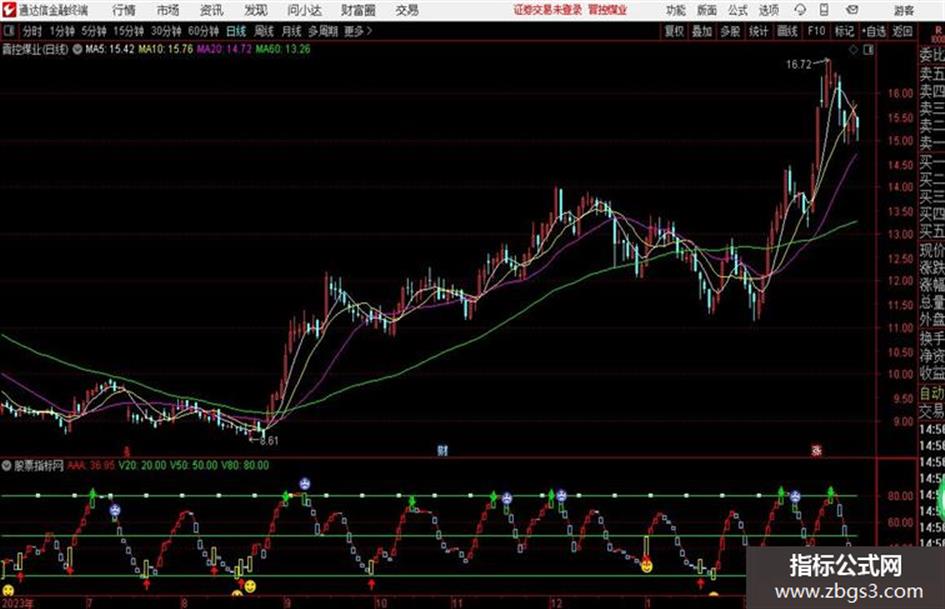
Task: Open the 版面 menu
Action: pos(707,10)
